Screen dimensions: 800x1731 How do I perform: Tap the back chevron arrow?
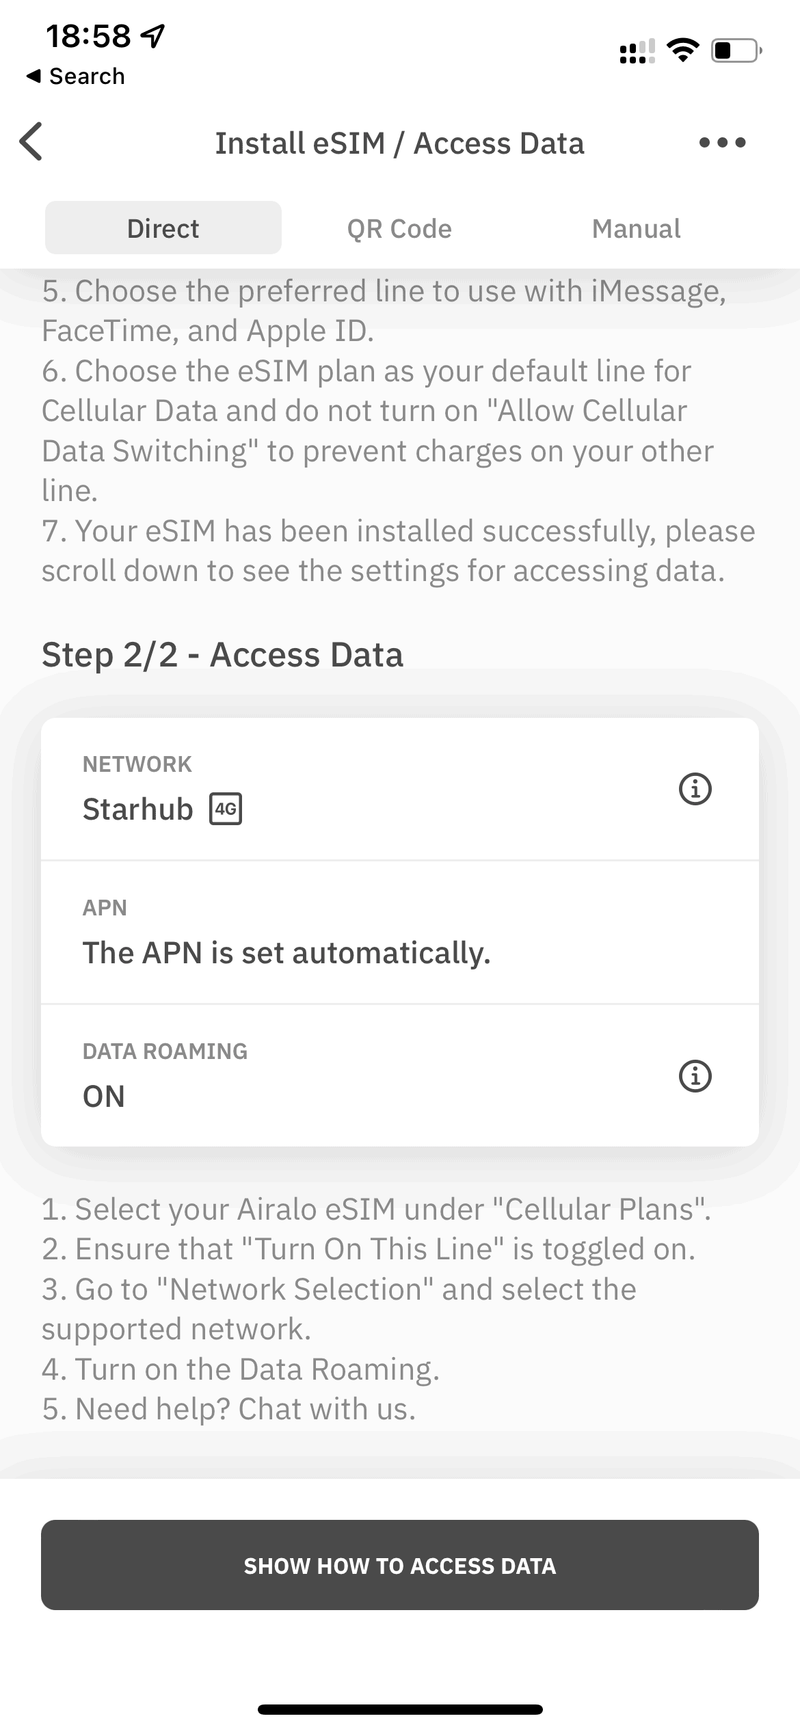(x=31, y=142)
